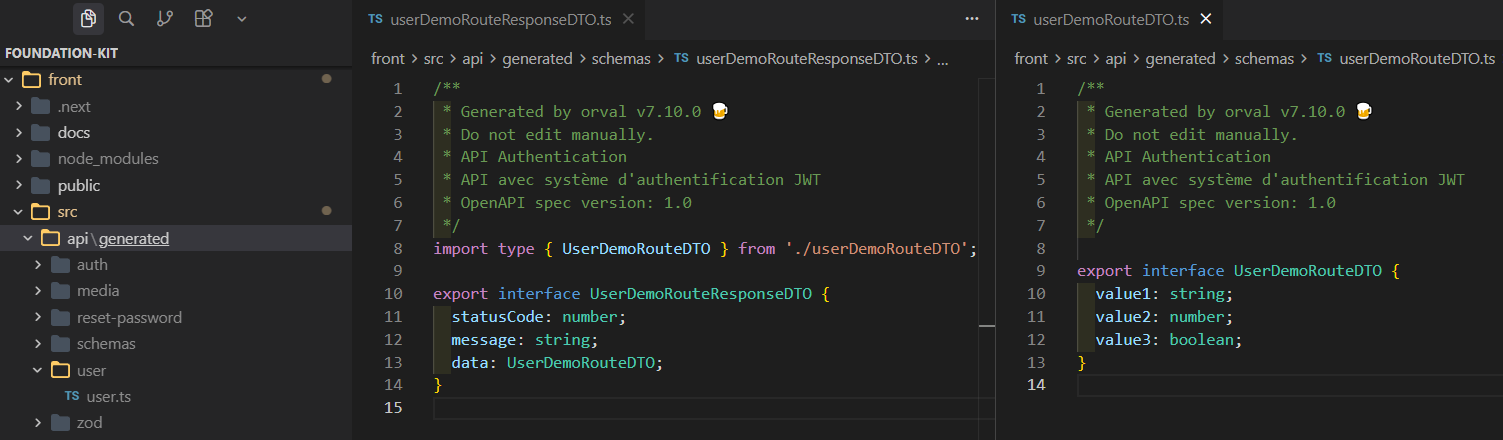Screen dimensions: 1503x440
Task: Select the api\generated folder icon
Action: pyautogui.click(x=50, y=238)
